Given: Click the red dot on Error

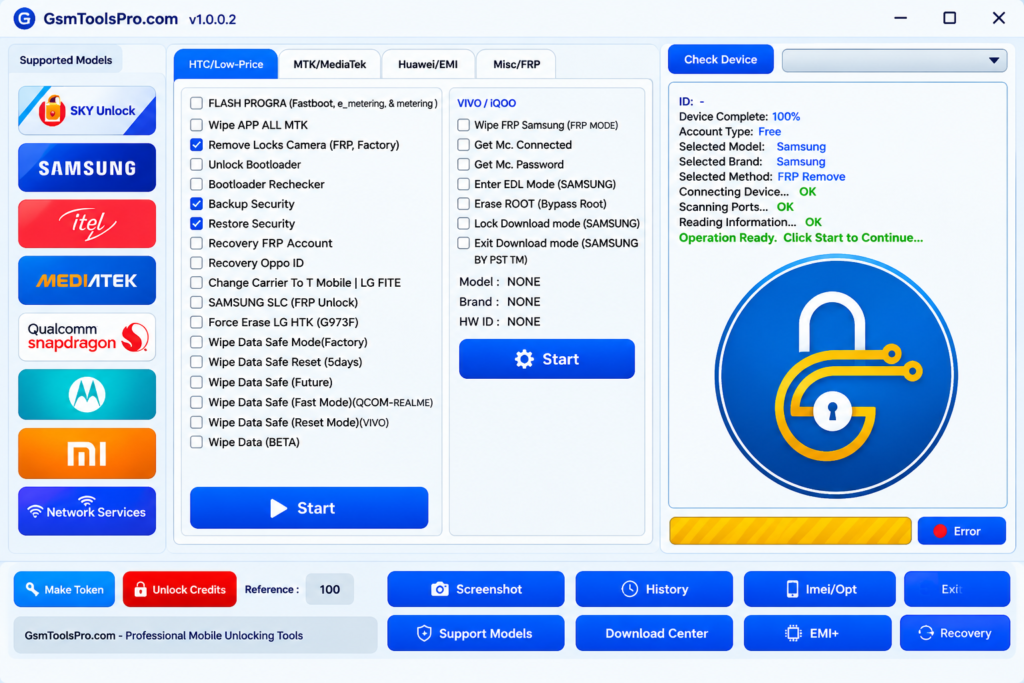Looking at the screenshot, I should [x=940, y=531].
